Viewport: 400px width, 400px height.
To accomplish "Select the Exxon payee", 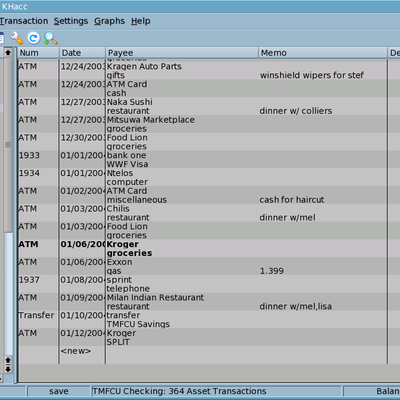I will [x=119, y=262].
